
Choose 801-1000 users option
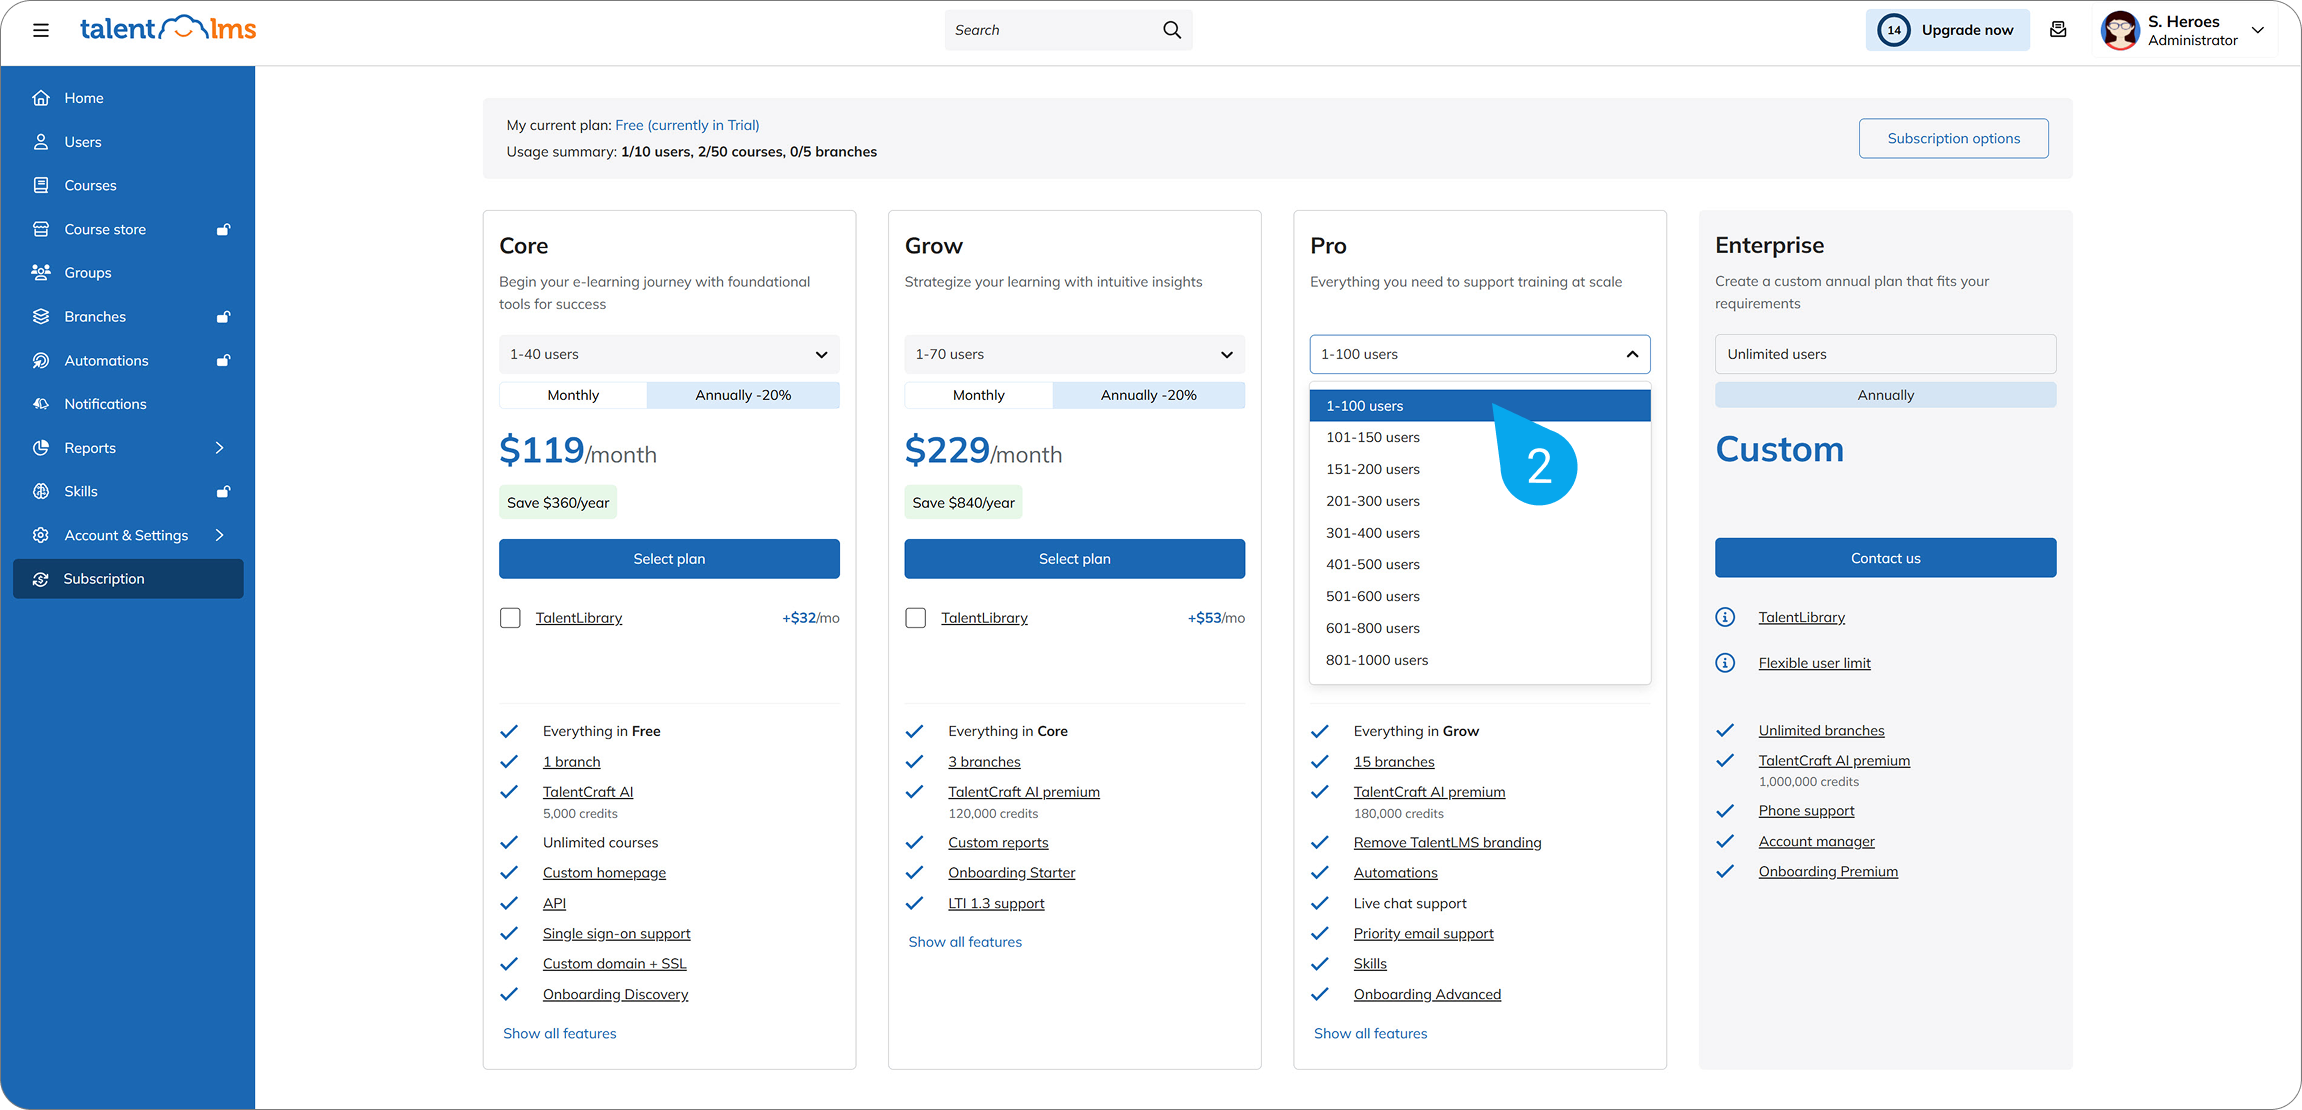(x=1480, y=660)
